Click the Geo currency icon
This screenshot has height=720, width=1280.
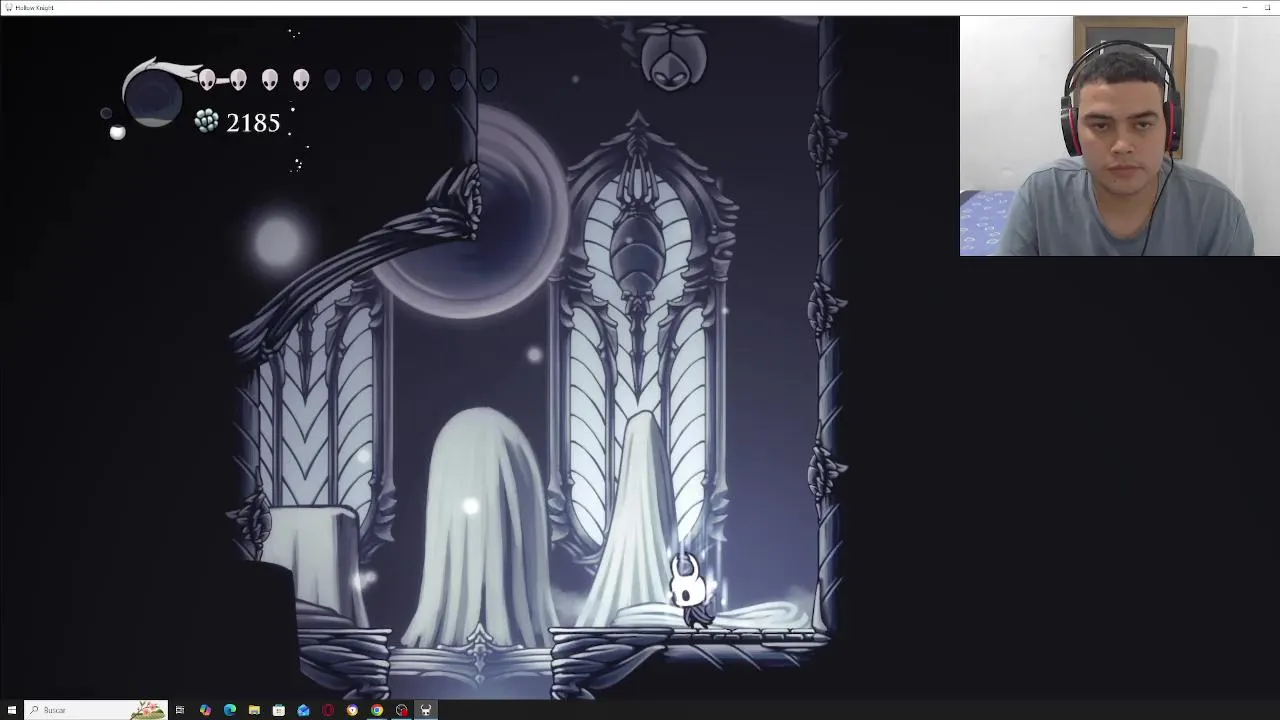tap(206, 122)
